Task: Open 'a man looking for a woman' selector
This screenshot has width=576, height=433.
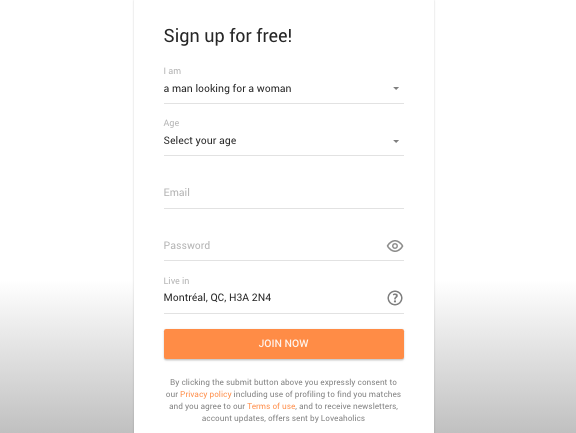Action: [x=284, y=89]
